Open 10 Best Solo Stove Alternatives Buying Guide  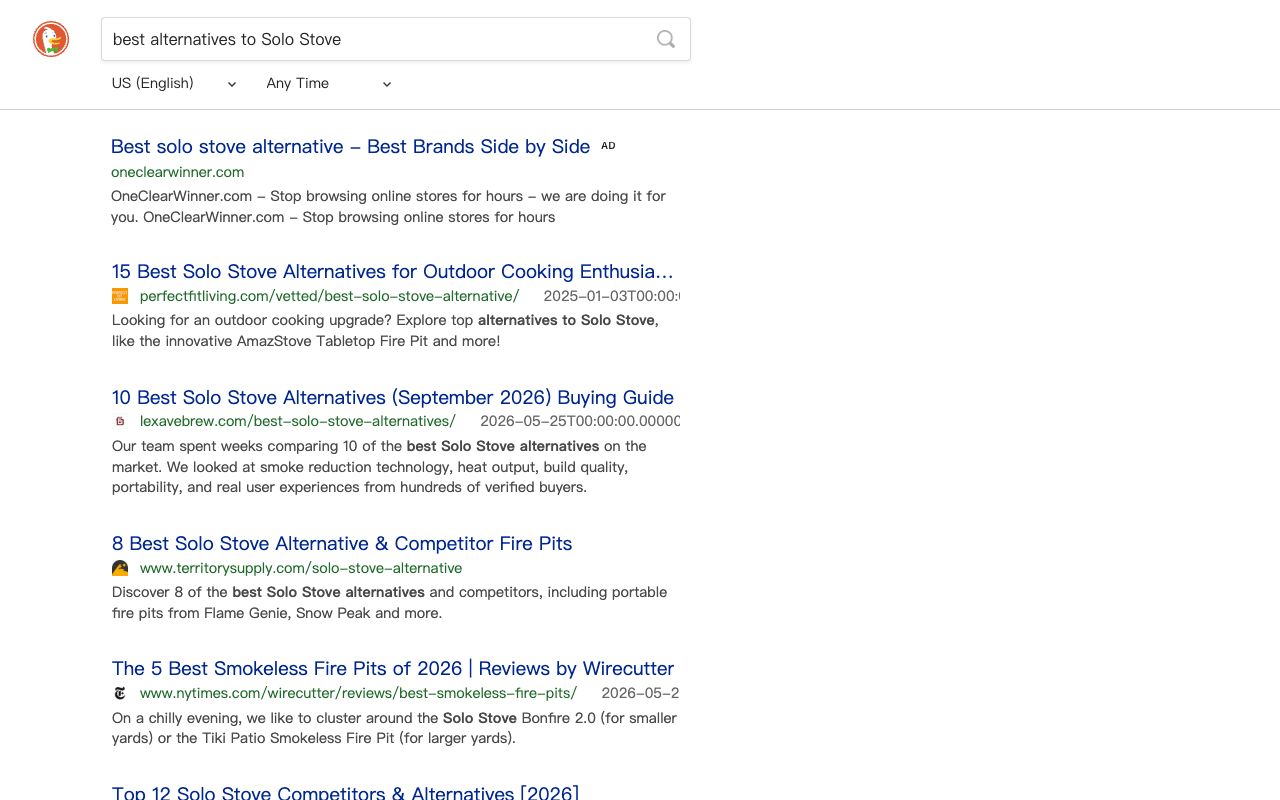click(x=393, y=397)
